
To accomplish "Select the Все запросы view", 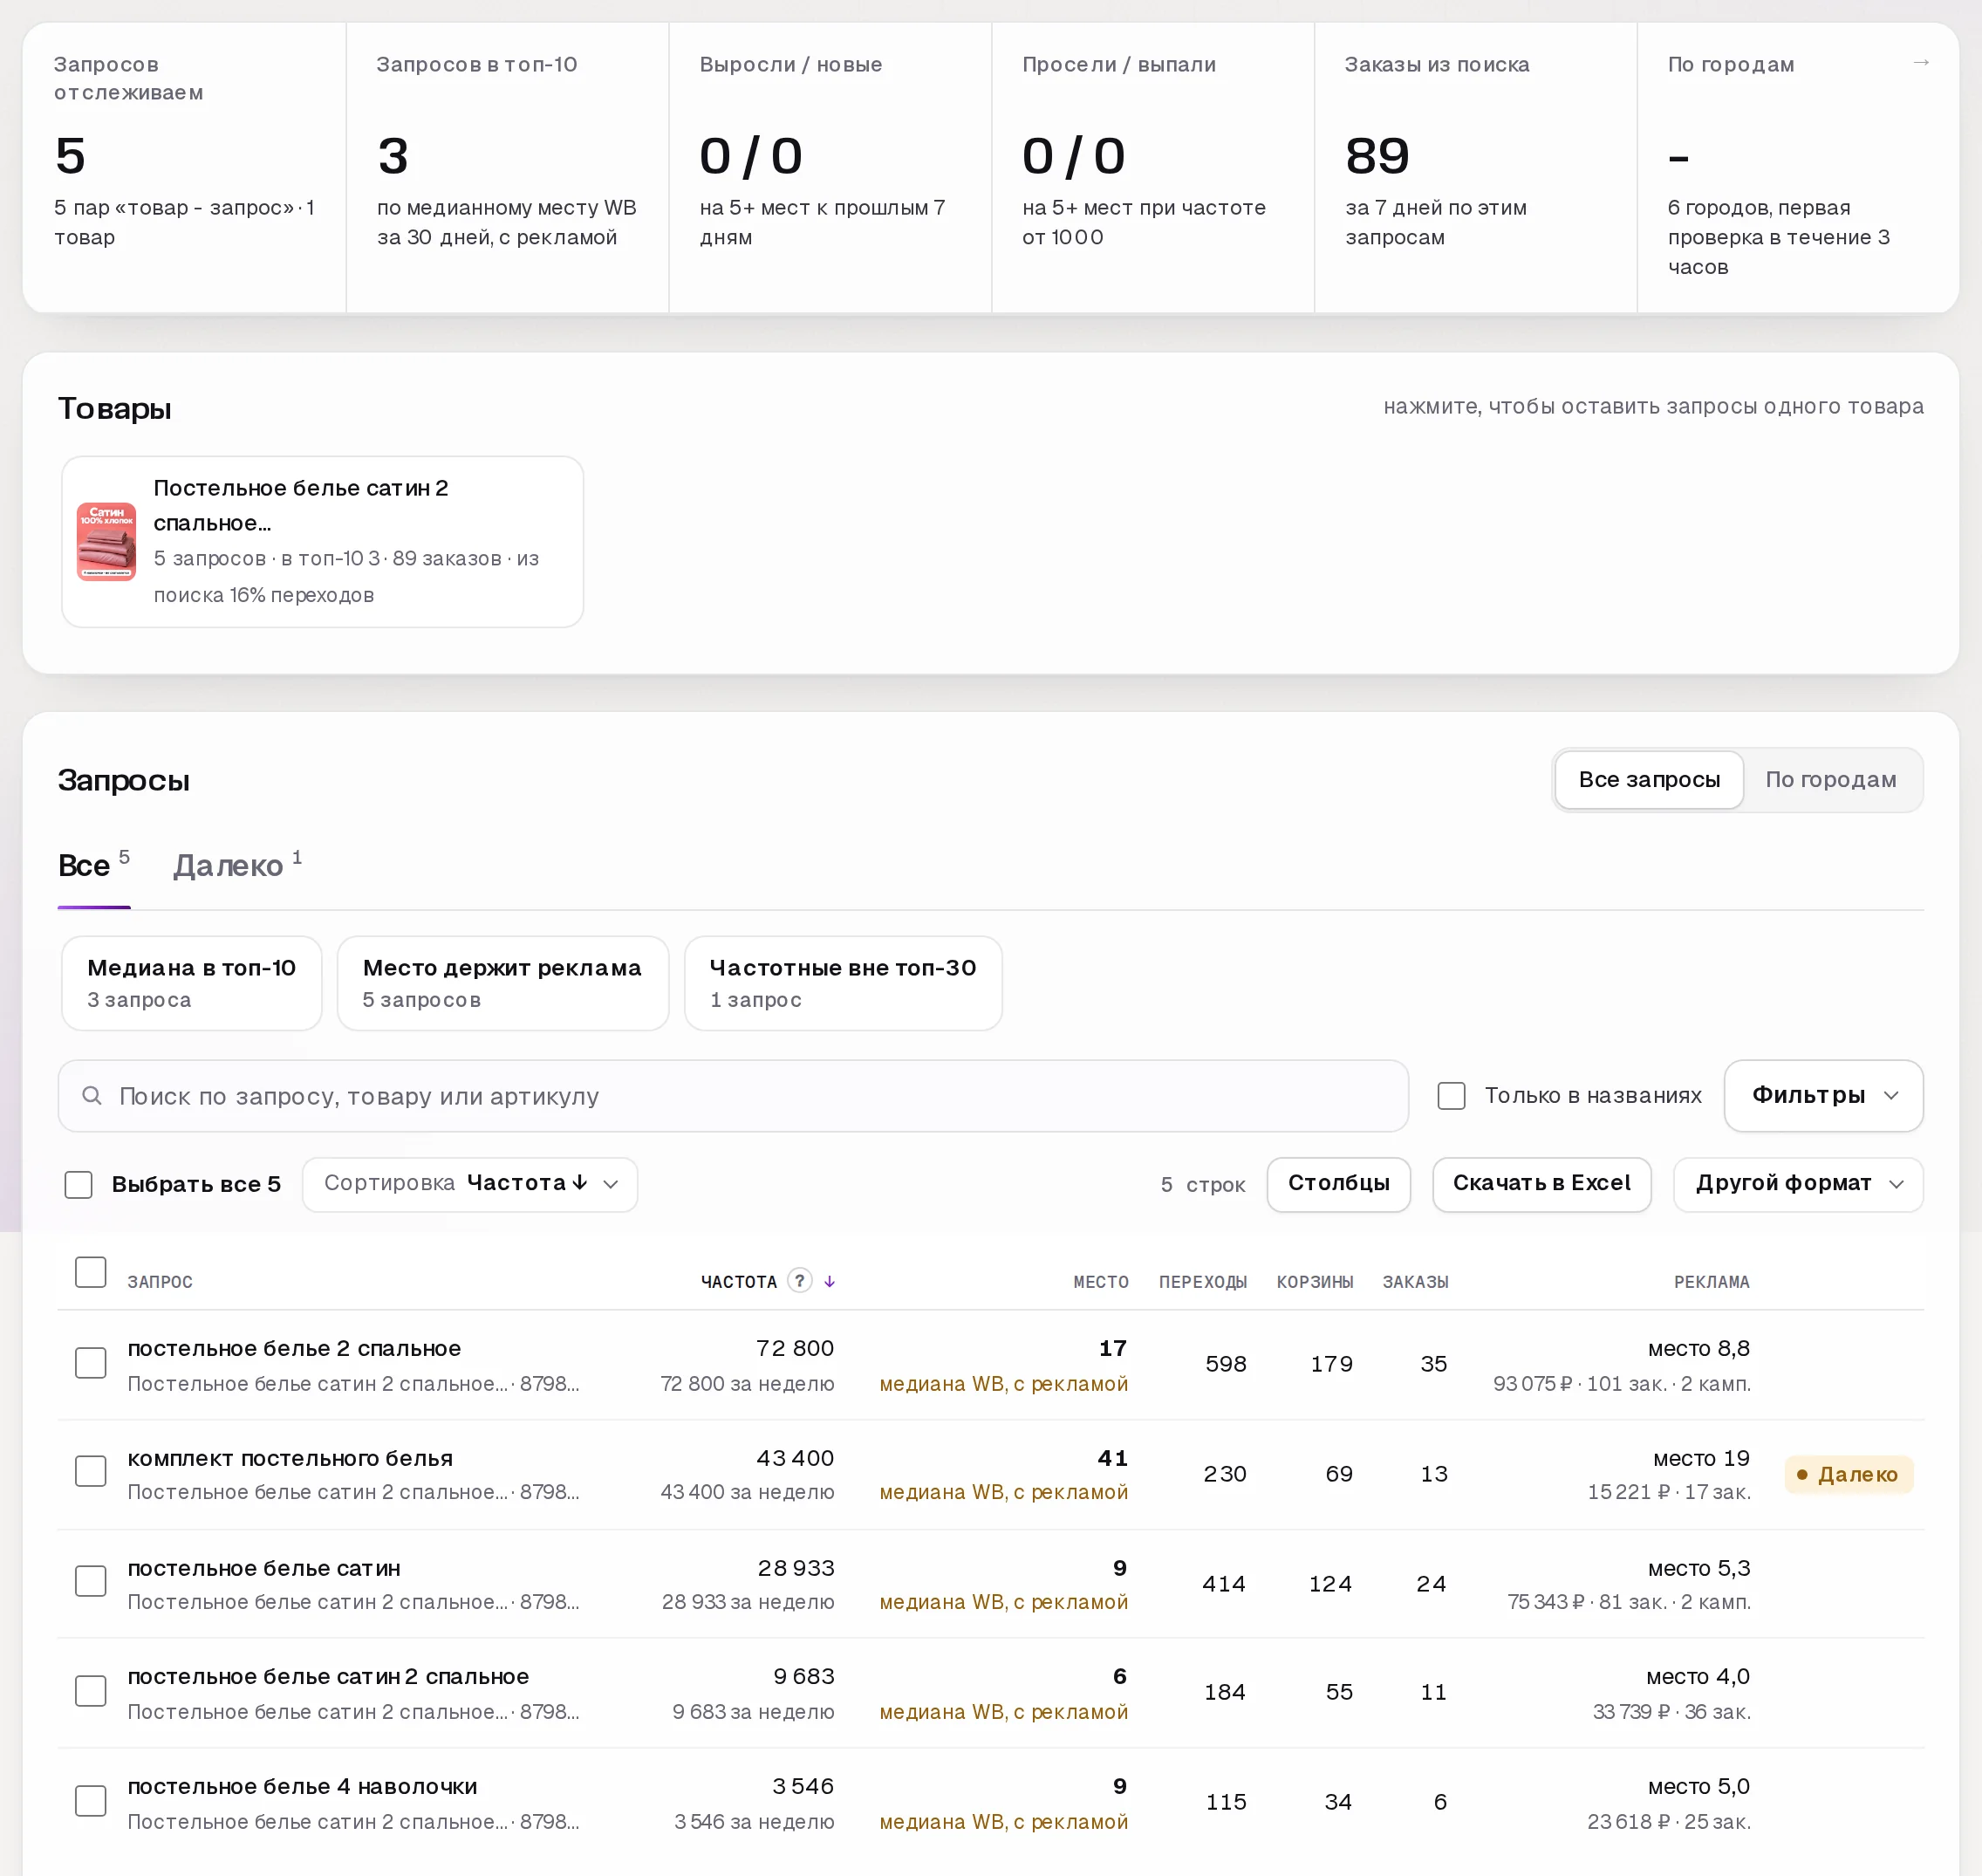I will (1649, 780).
